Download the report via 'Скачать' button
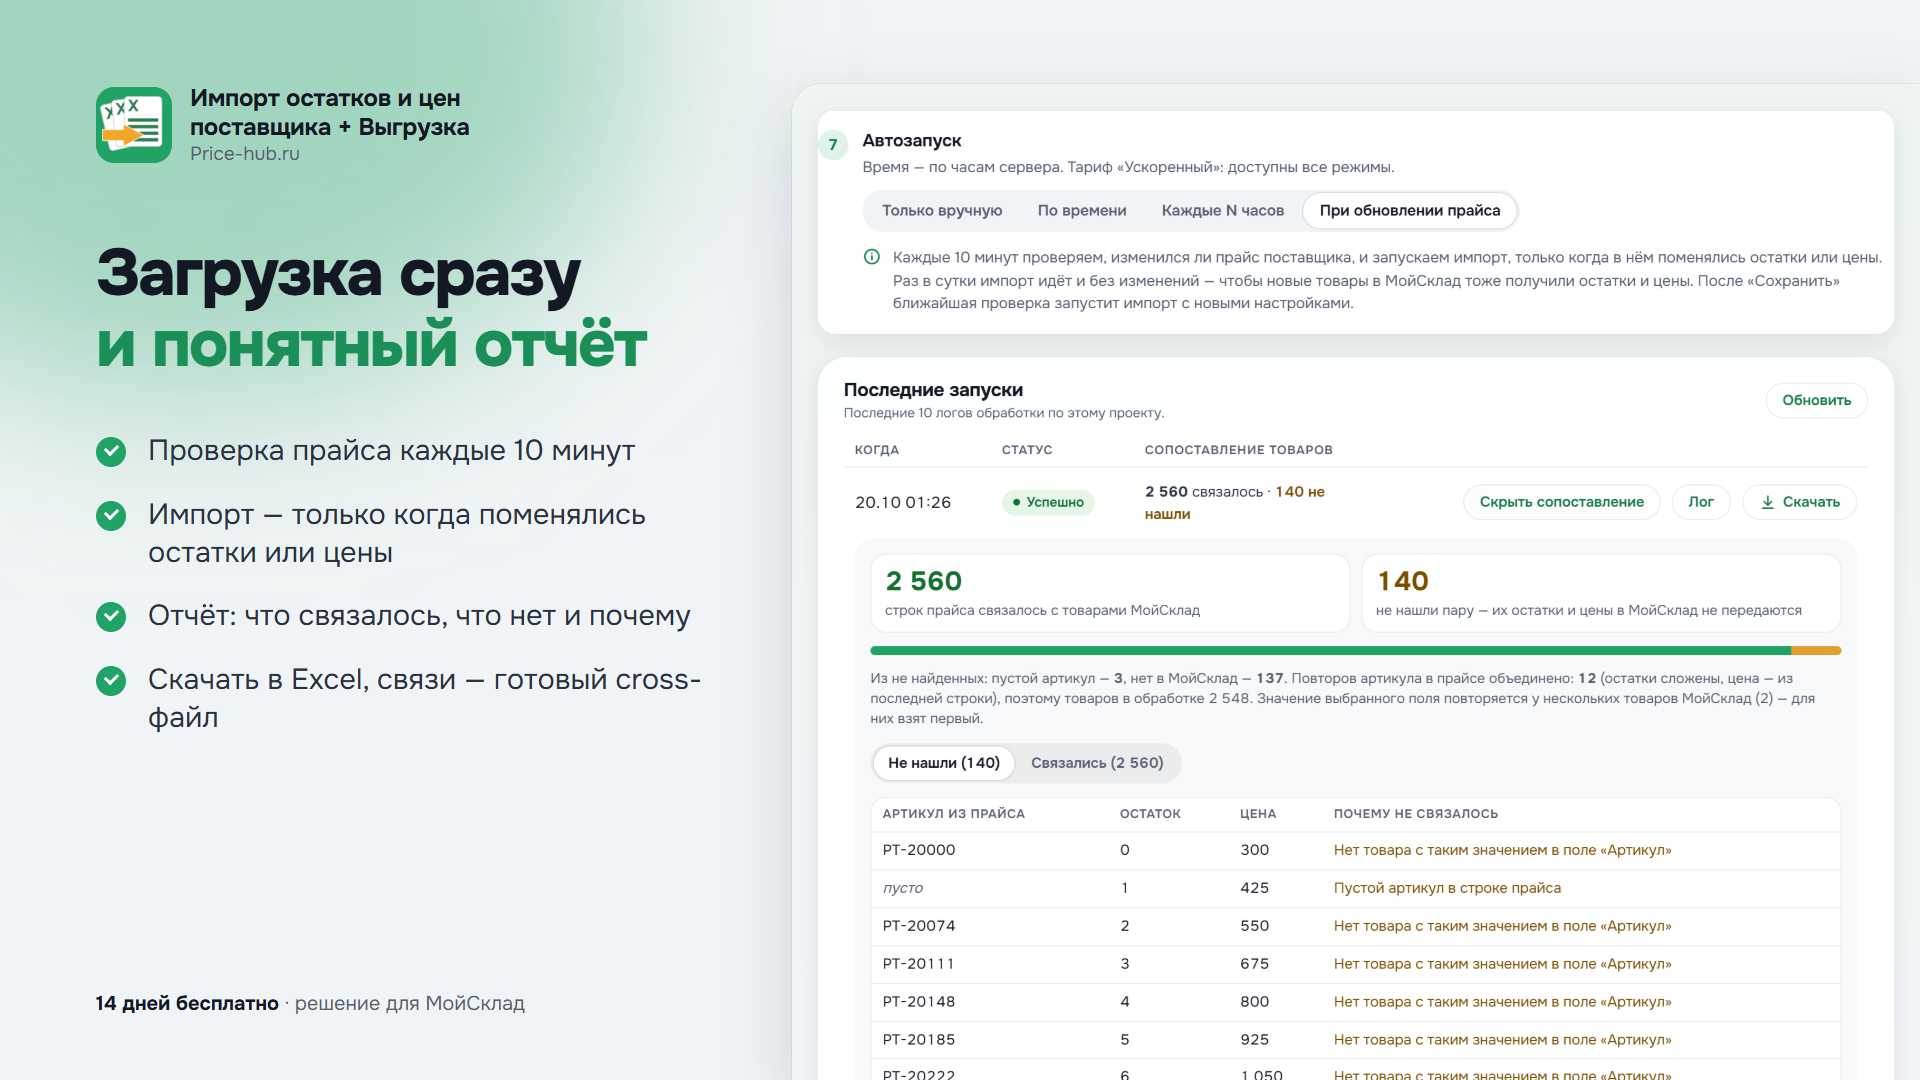The width and height of the screenshot is (1920, 1080). 1799,502
